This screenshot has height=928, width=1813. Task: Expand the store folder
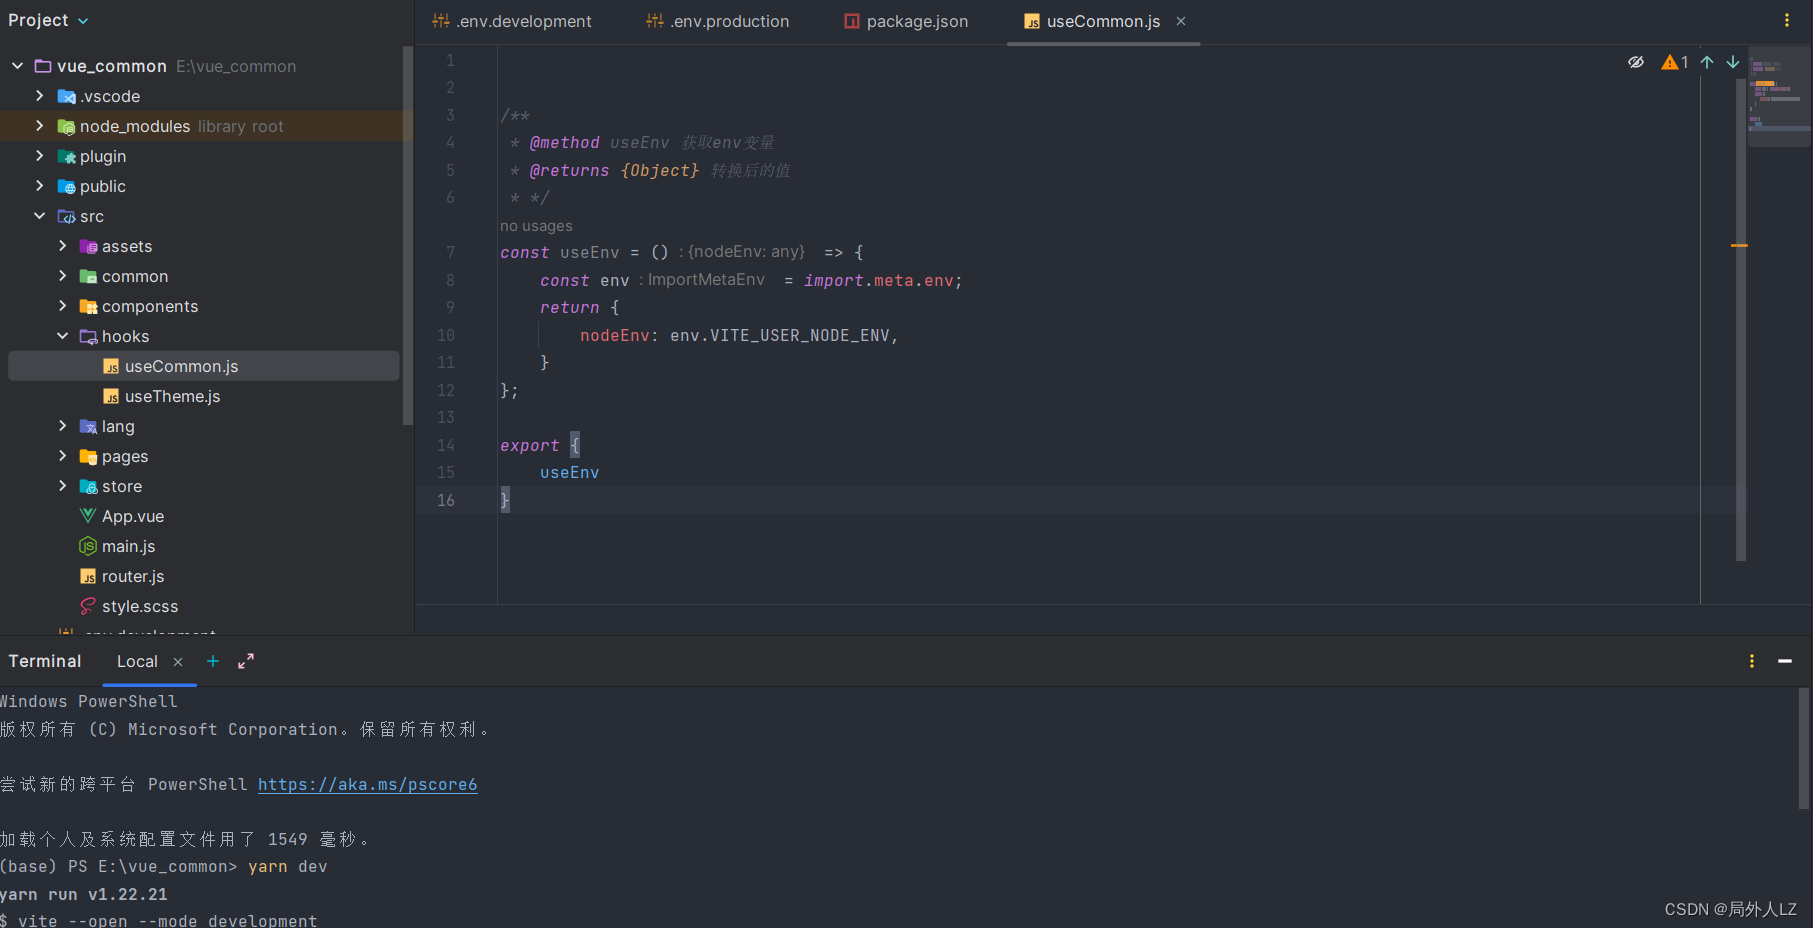[x=62, y=486]
